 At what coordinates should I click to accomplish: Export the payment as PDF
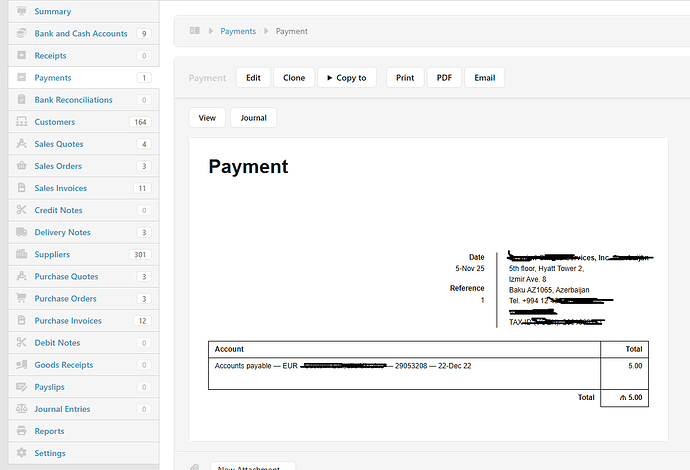444,77
